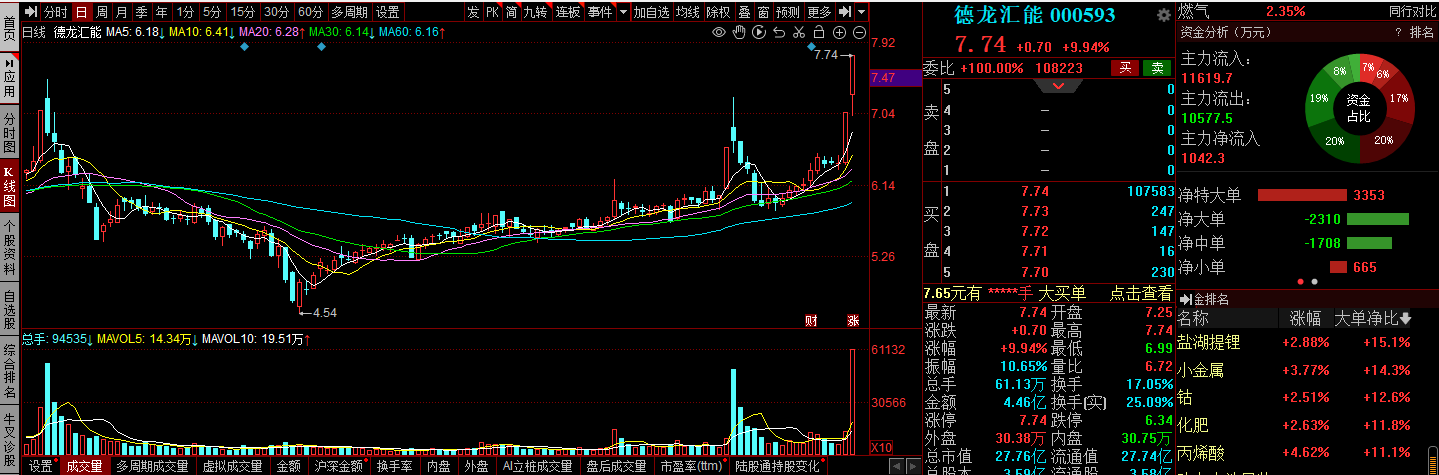Viewport: 1439px width, 475px height.
Task: Select the 周 weekly period
Action: (100, 12)
